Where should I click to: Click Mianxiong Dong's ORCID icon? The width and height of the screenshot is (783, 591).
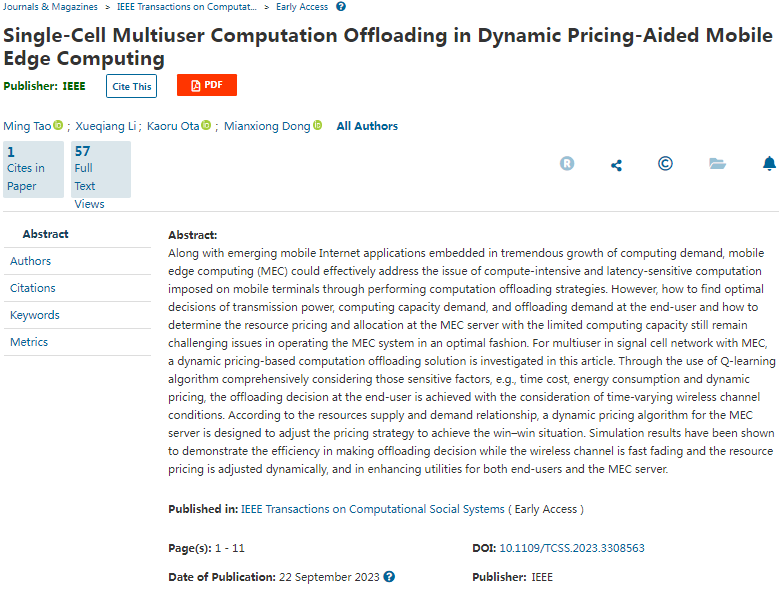coord(317,126)
